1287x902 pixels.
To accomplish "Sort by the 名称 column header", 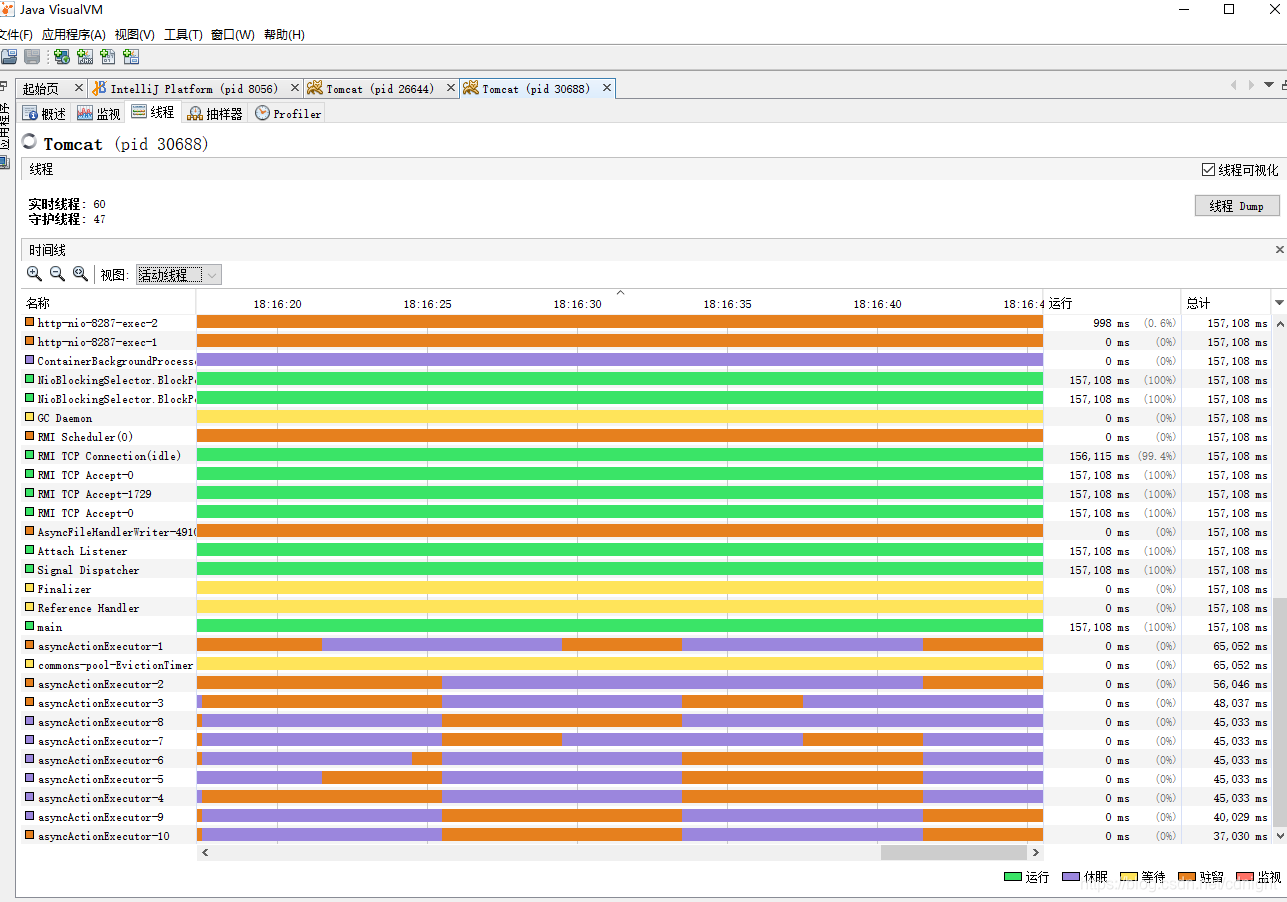I will (x=108, y=303).
